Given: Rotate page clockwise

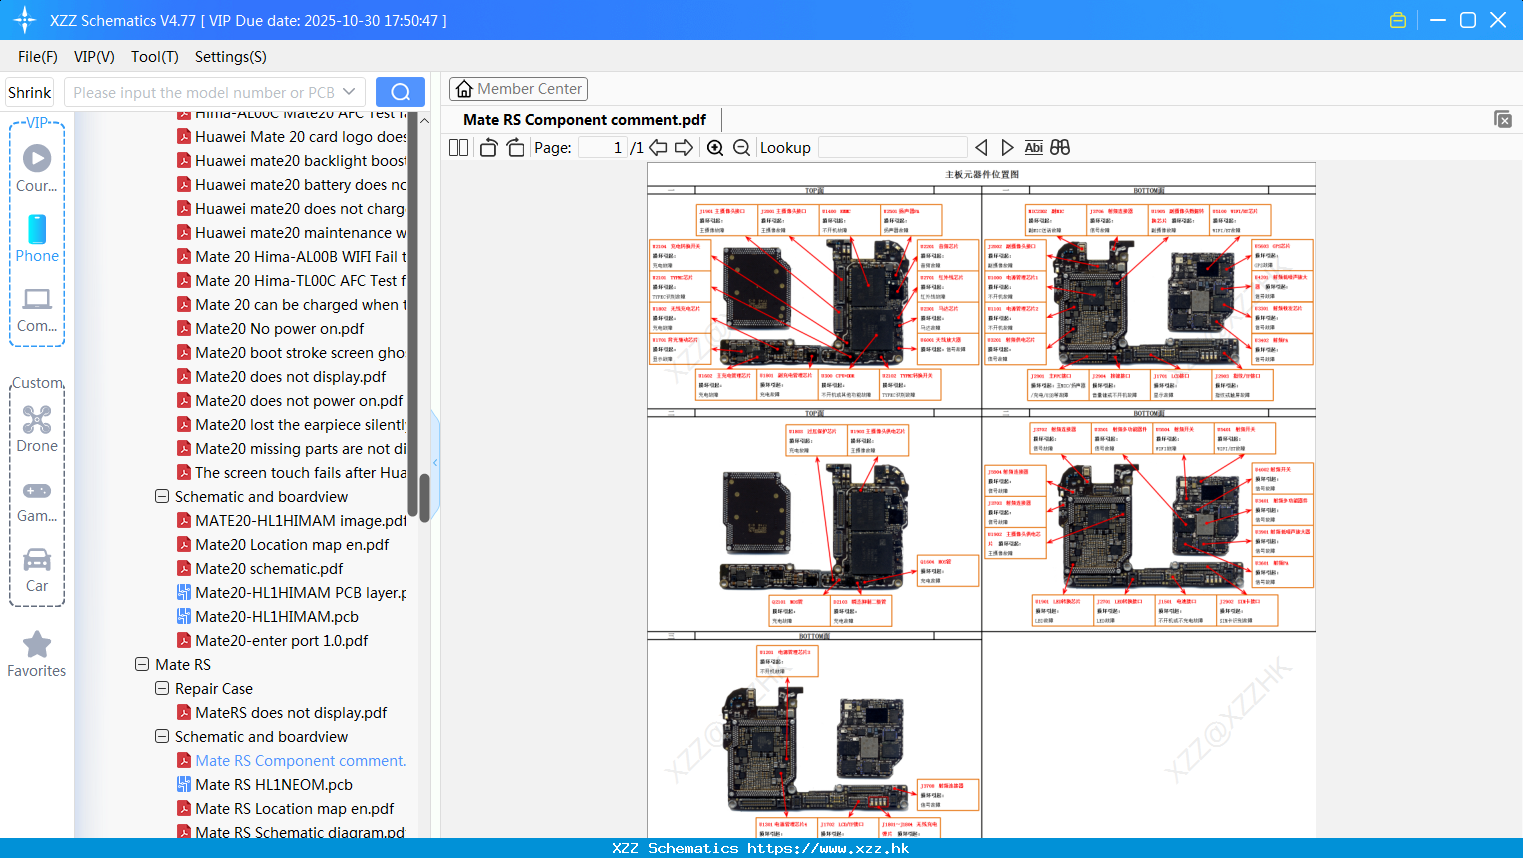Looking at the screenshot, I should (515, 147).
